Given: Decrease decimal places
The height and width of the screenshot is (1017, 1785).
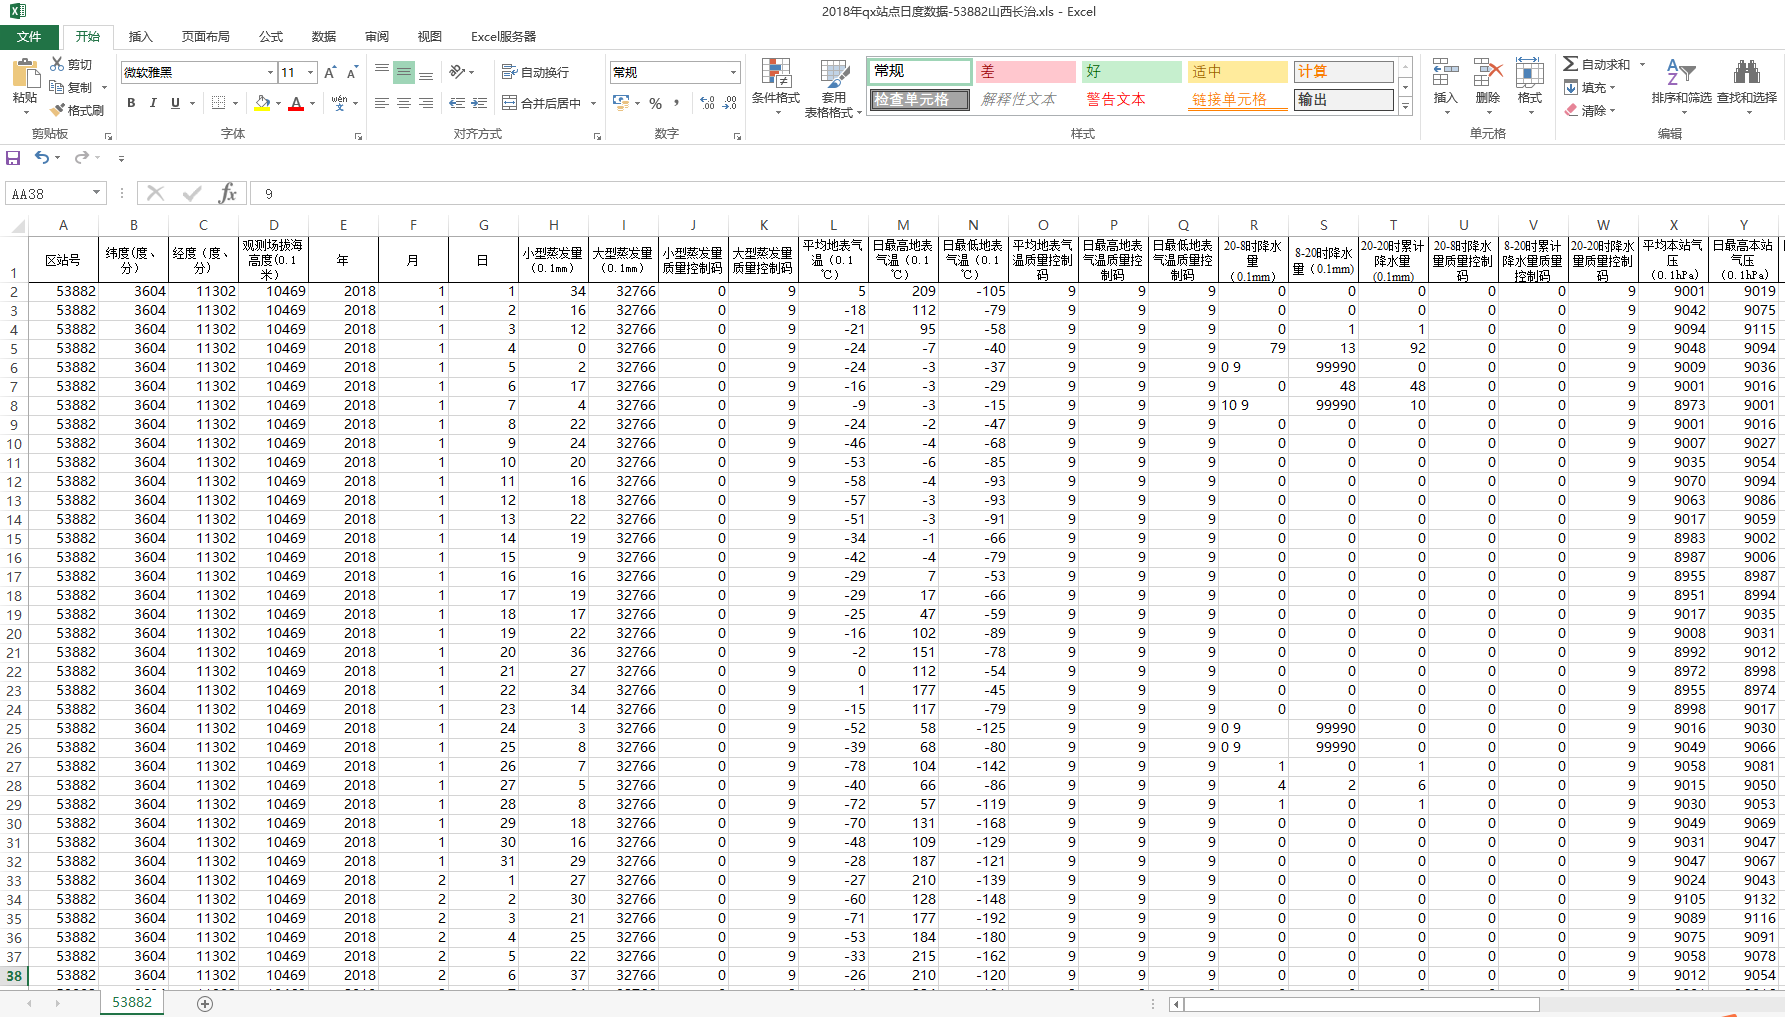Looking at the screenshot, I should coord(730,103).
